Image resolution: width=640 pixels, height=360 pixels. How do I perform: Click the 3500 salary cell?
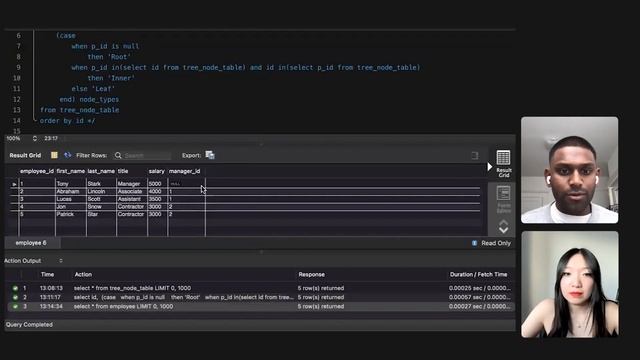[x=158, y=199]
